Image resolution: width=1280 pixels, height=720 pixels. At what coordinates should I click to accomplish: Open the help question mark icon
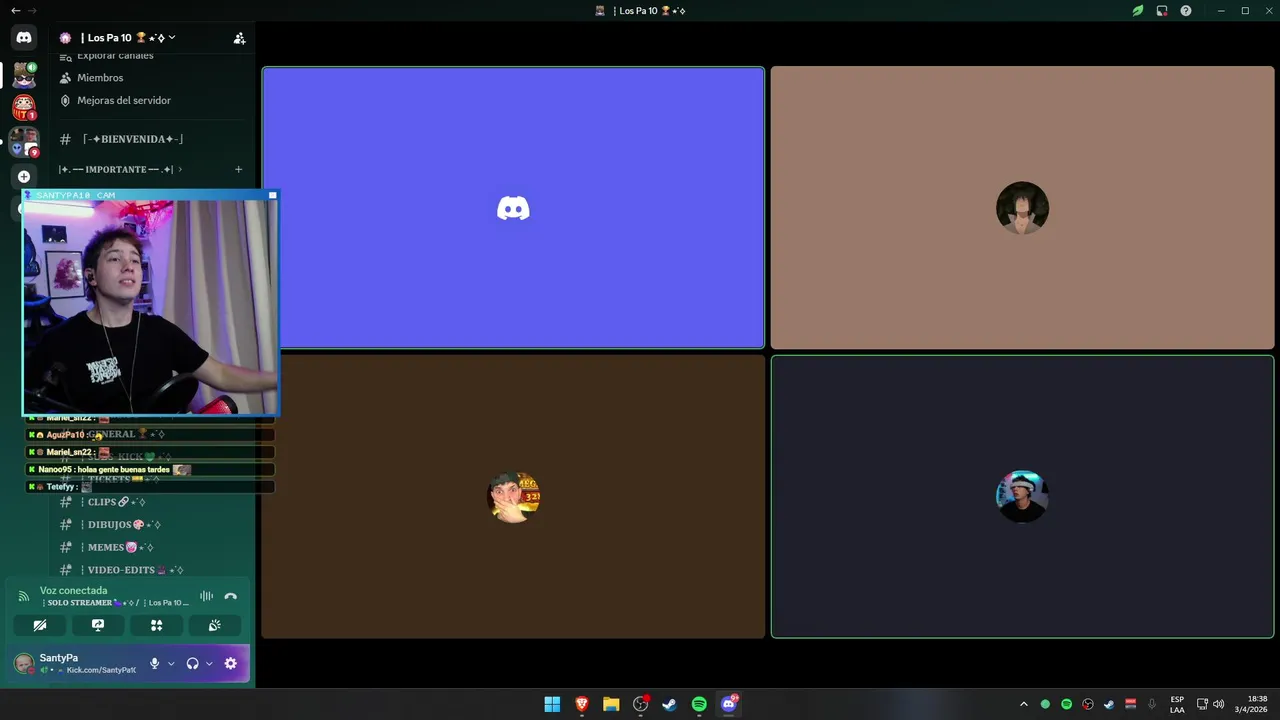(x=1186, y=11)
